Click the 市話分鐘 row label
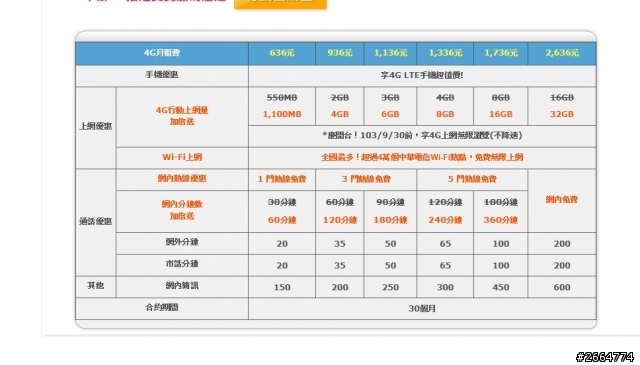Screen dimensions: 640x365 pos(182,264)
